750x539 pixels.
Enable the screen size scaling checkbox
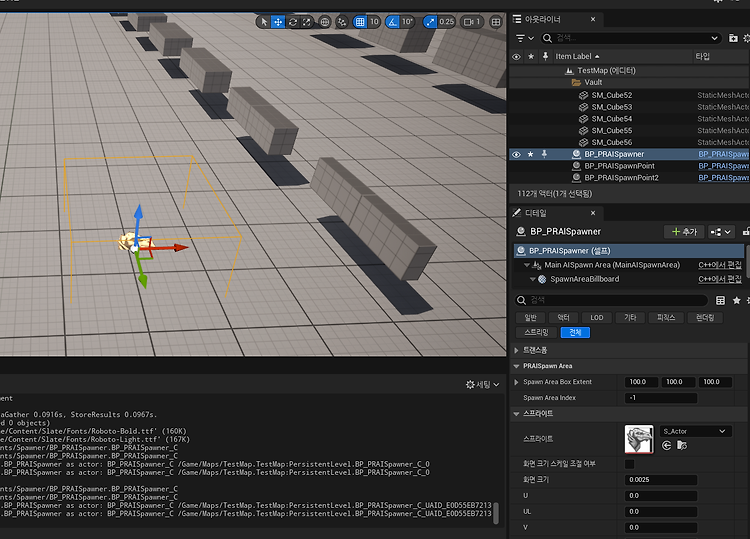click(629, 464)
